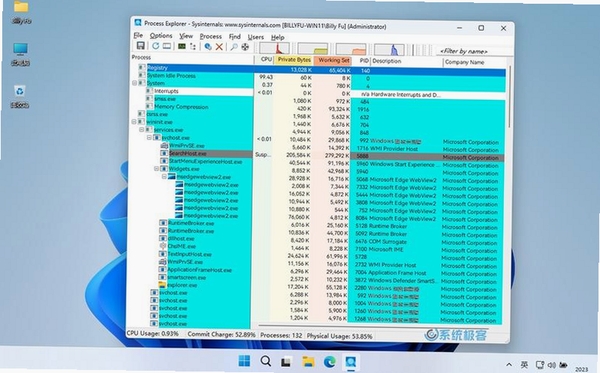Click the CPU usage mini graph with the red peak

(x=275, y=49)
